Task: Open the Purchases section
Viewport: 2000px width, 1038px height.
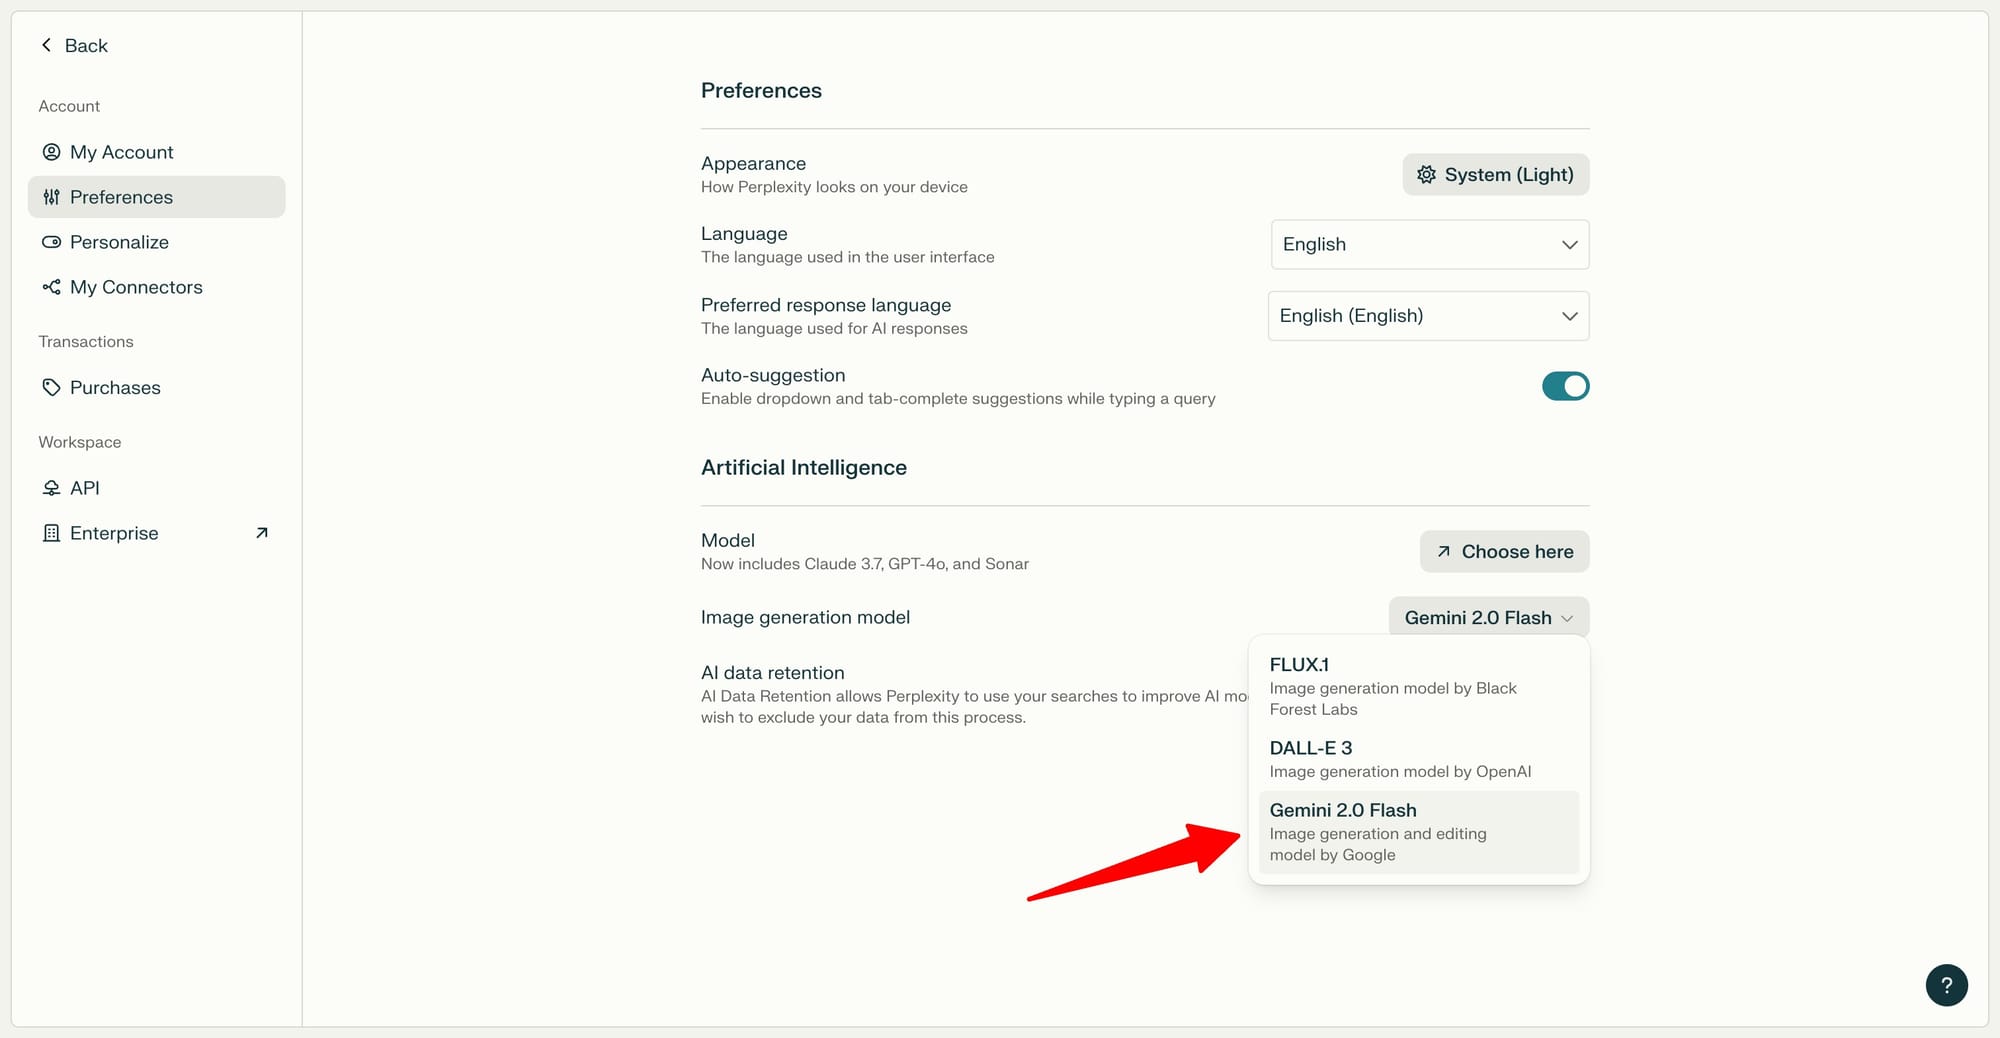Action: (115, 387)
